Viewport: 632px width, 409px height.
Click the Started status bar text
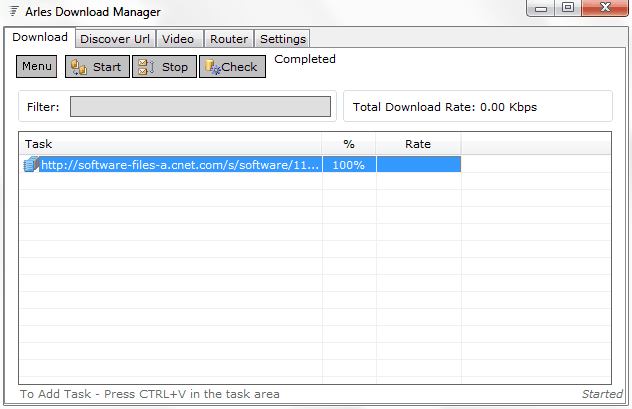tap(602, 394)
